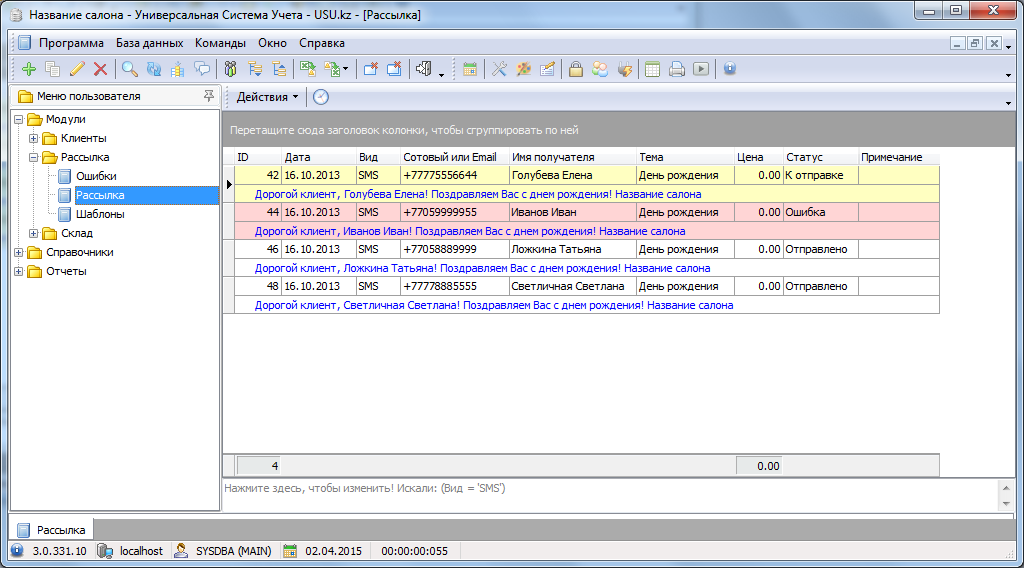1024x568 pixels.
Task: Click the pencil Edit record icon
Action: click(77, 69)
